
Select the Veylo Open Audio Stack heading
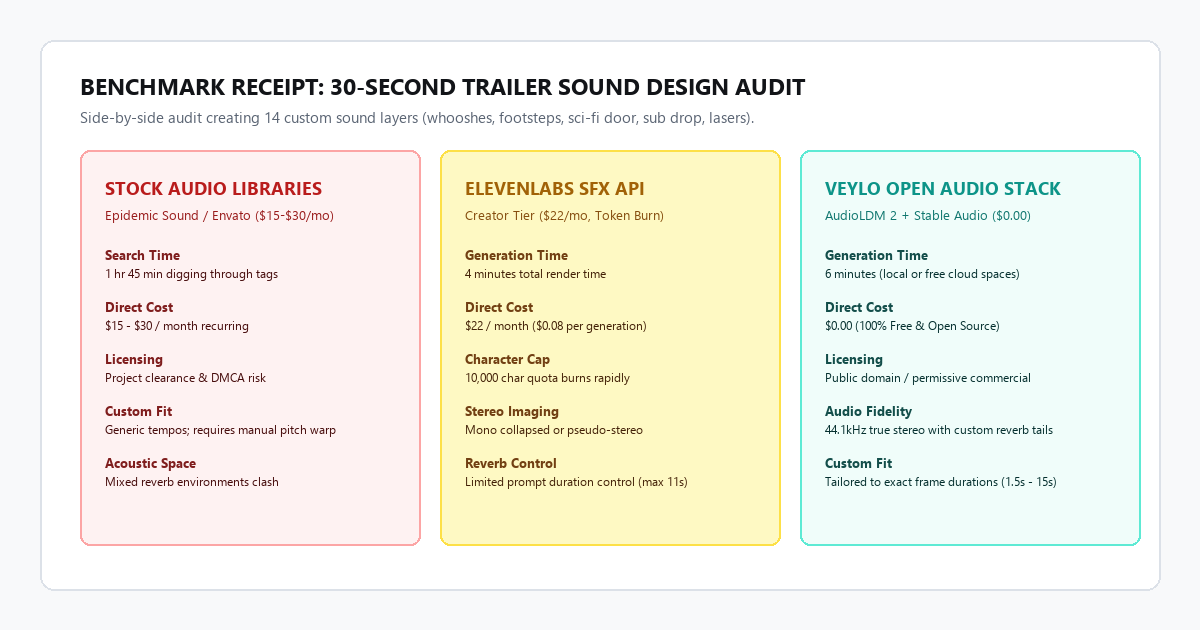click(943, 189)
